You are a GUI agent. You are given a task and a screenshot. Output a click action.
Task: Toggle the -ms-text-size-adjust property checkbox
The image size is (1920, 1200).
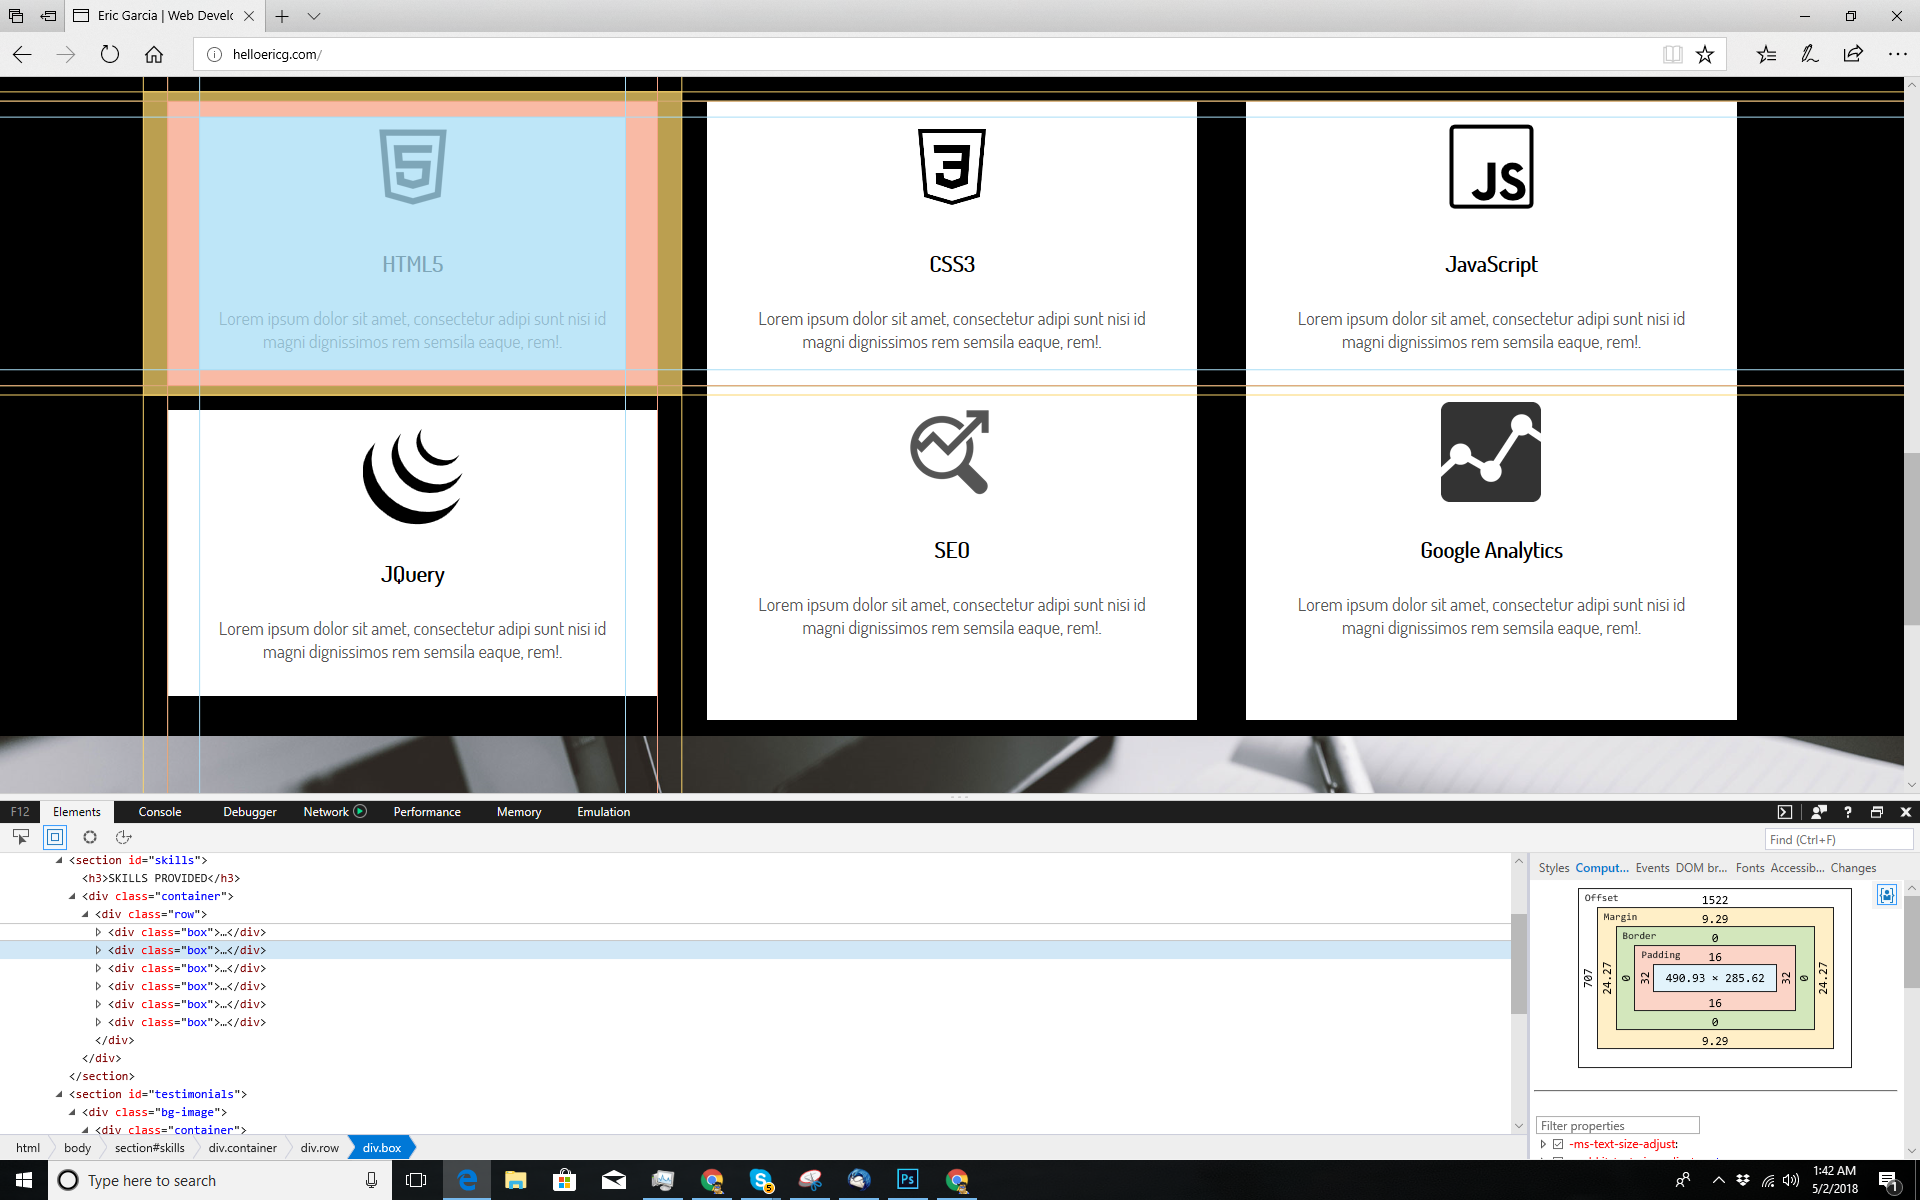pos(1558,1144)
